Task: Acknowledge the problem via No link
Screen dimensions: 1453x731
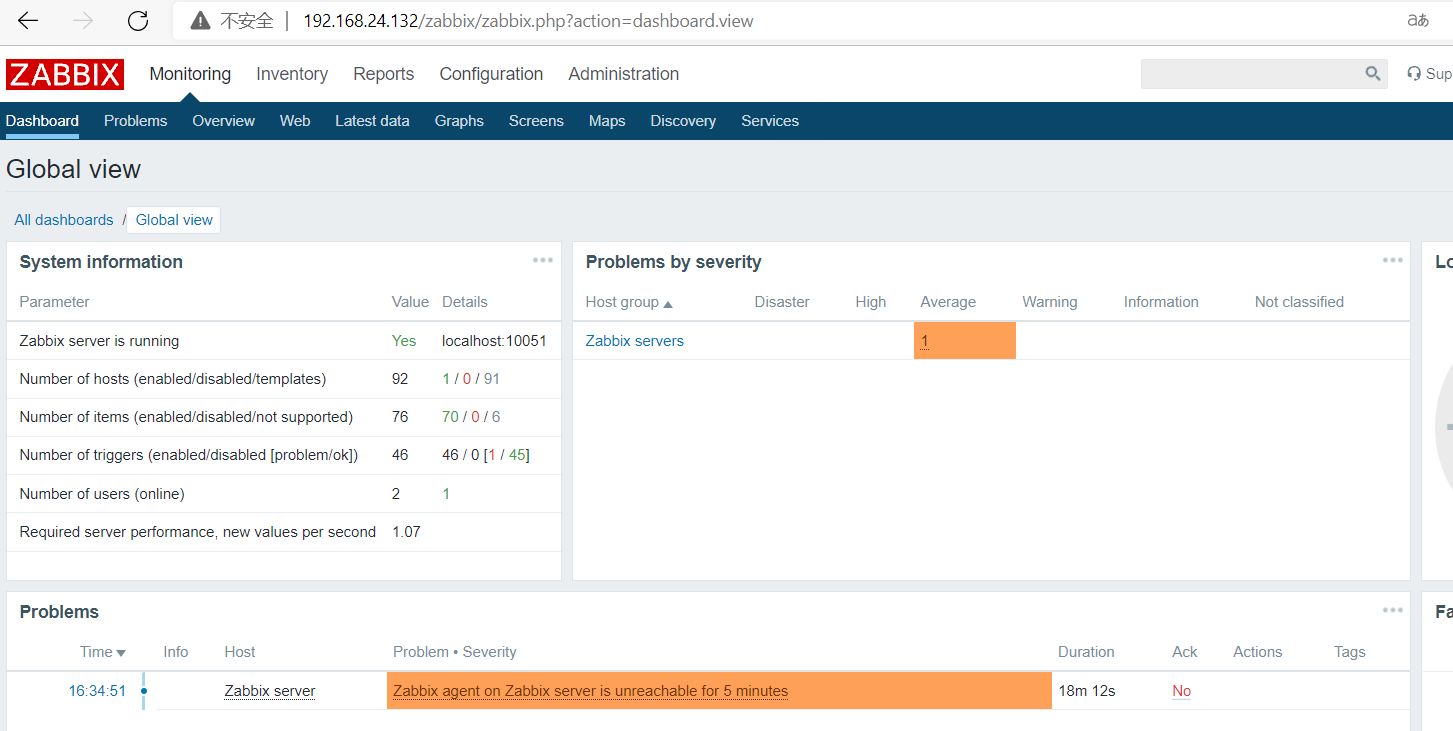Action: (x=1182, y=691)
